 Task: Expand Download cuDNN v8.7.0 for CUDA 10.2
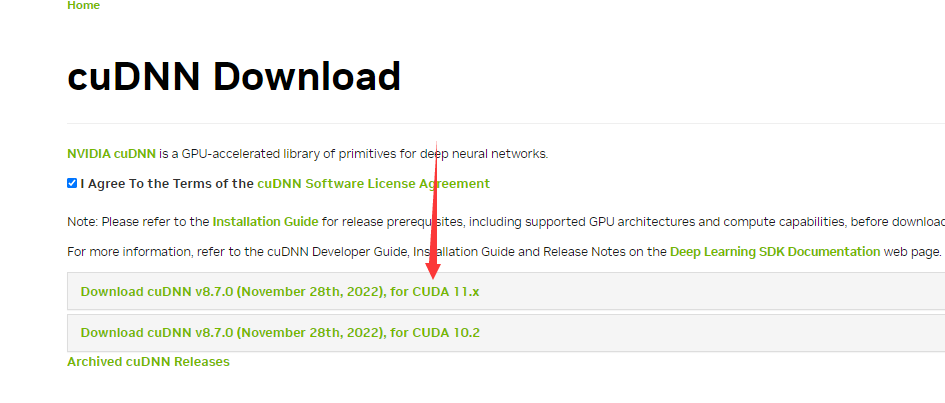[x=506, y=333]
